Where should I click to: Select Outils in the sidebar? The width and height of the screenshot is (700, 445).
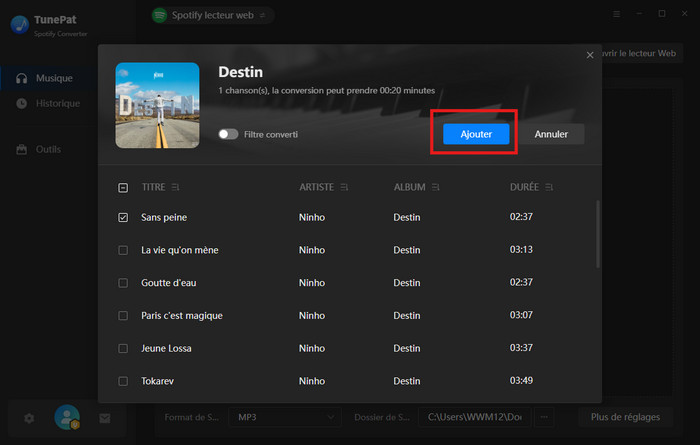(x=48, y=149)
